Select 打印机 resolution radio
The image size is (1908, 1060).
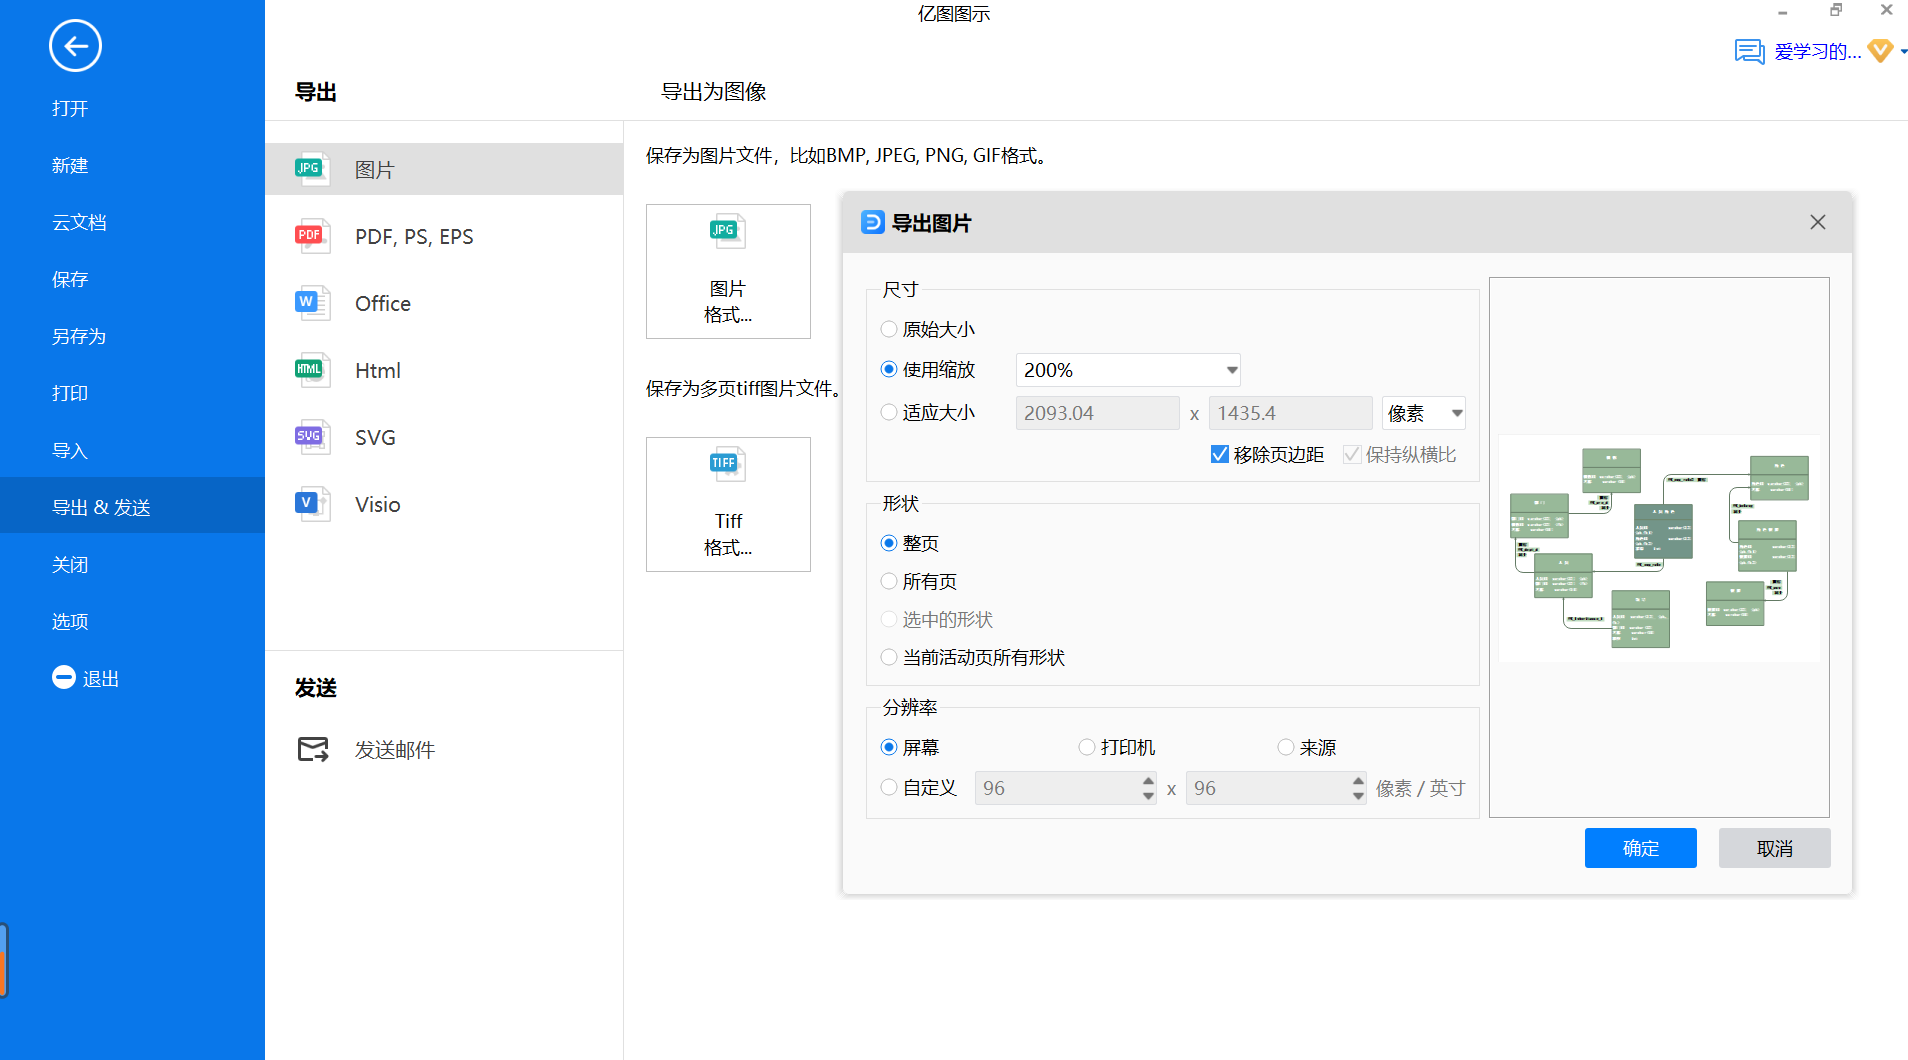pyautogui.click(x=1086, y=747)
